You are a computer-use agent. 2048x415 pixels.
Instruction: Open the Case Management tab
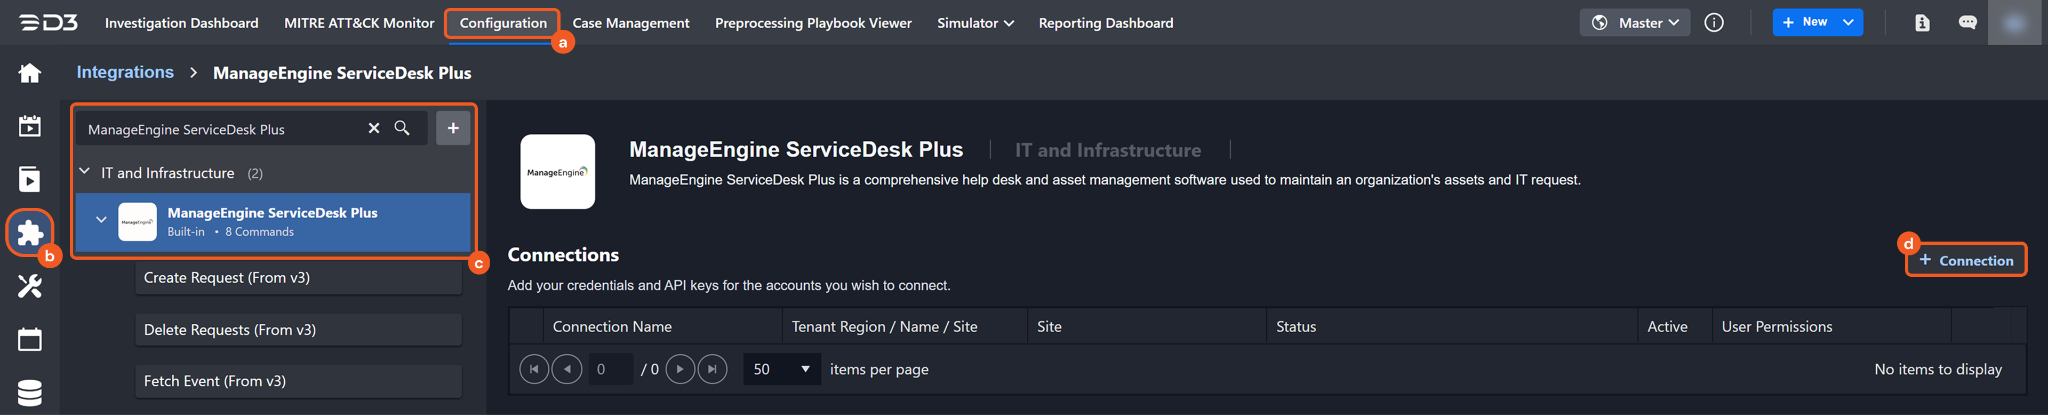631,22
